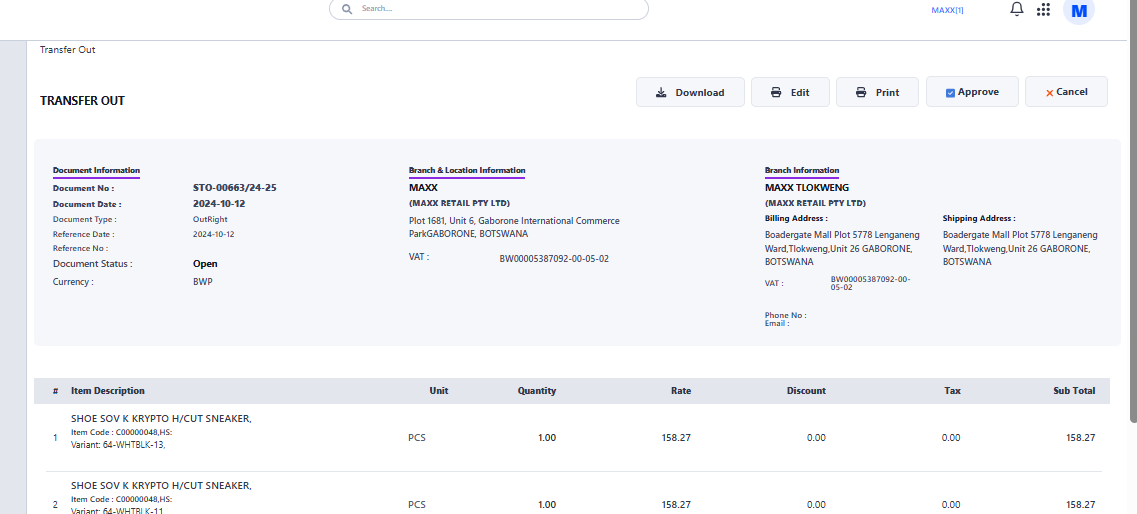This screenshot has width=1137, height=514.
Task: Click the printer icon beside Print
Action: coord(861,92)
